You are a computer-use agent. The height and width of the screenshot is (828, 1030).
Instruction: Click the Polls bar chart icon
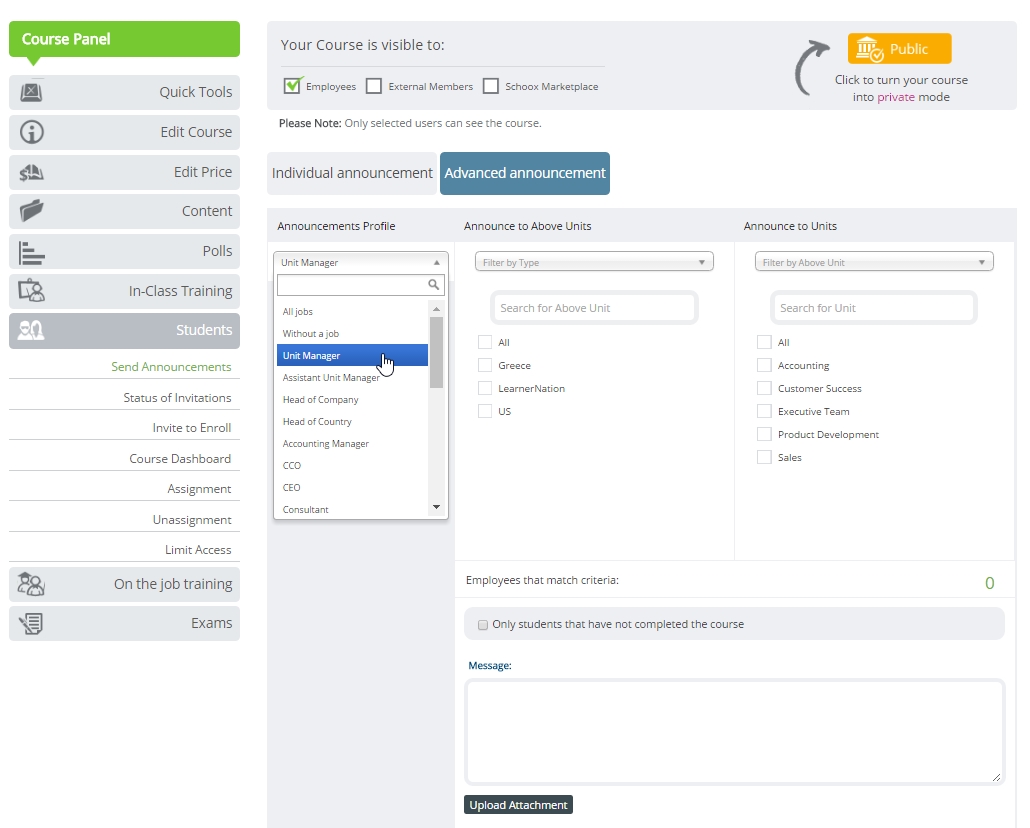[x=32, y=252]
